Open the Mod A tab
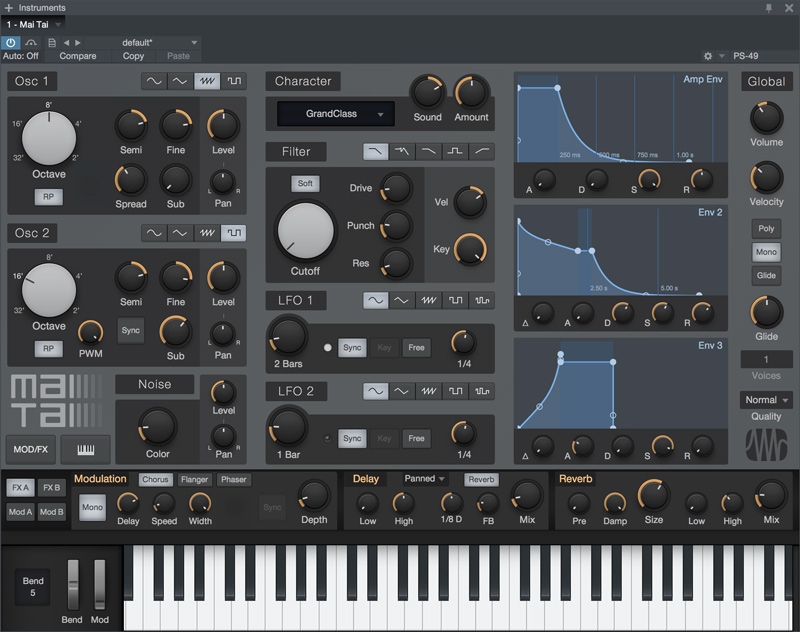This screenshot has width=800, height=632. coord(20,512)
